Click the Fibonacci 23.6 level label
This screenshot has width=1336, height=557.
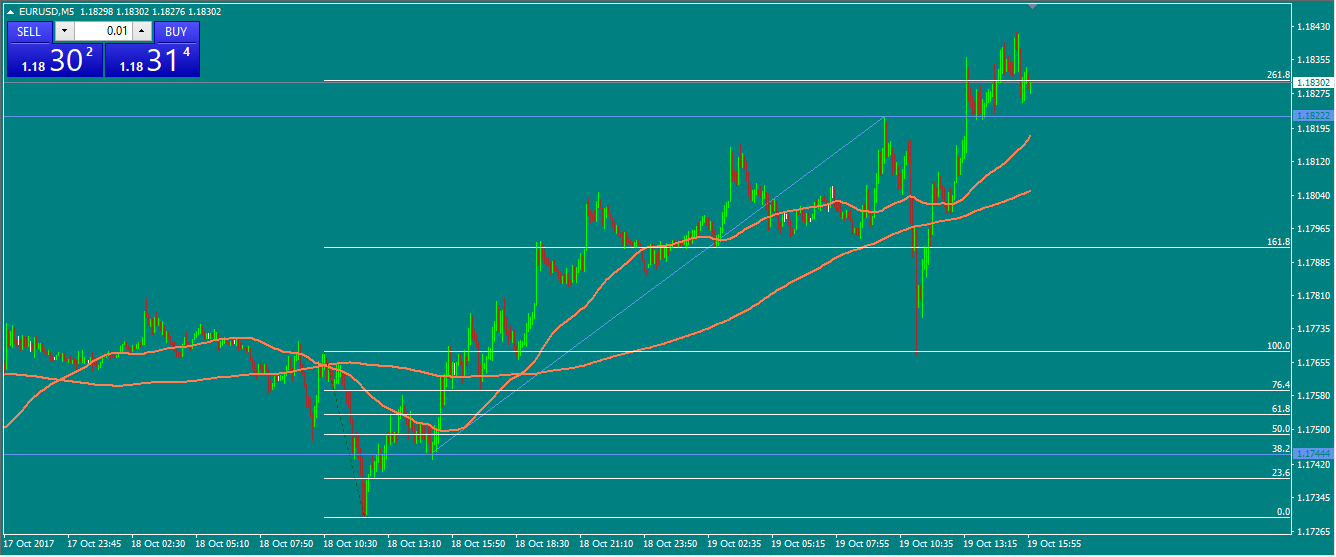click(1281, 473)
